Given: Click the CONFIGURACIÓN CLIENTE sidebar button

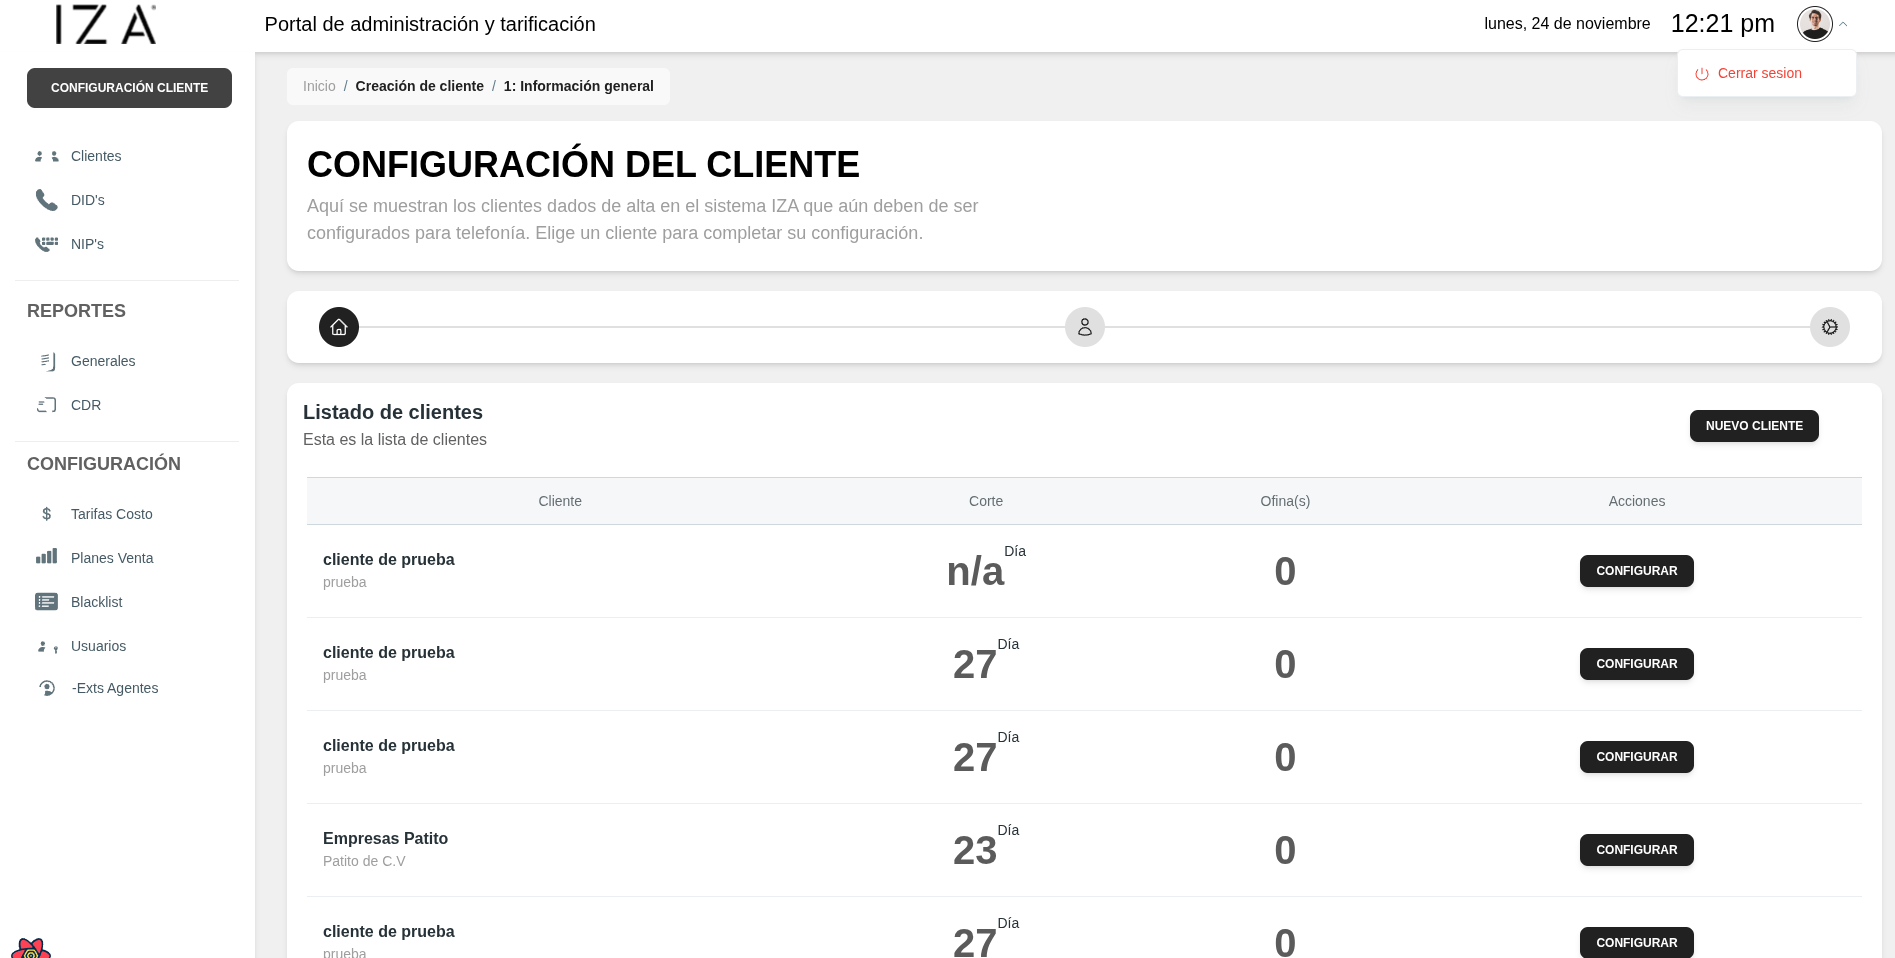Looking at the screenshot, I should click(129, 88).
